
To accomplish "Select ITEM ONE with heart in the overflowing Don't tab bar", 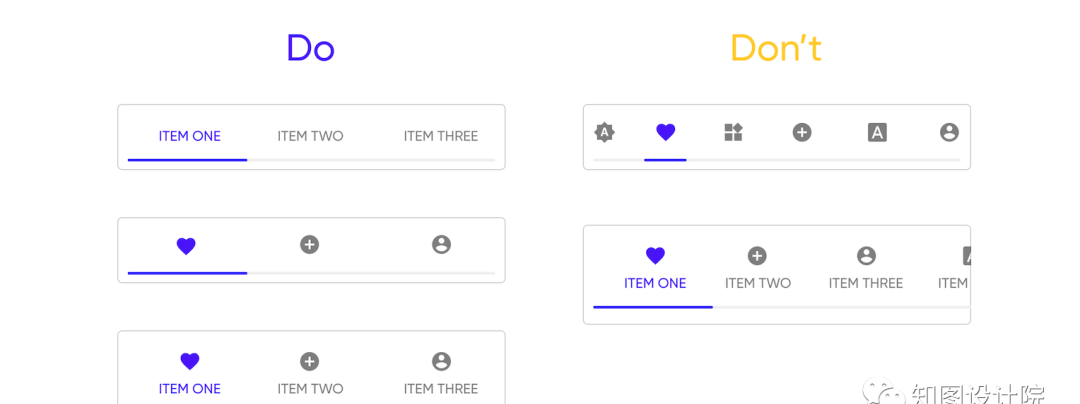I will 655,270.
